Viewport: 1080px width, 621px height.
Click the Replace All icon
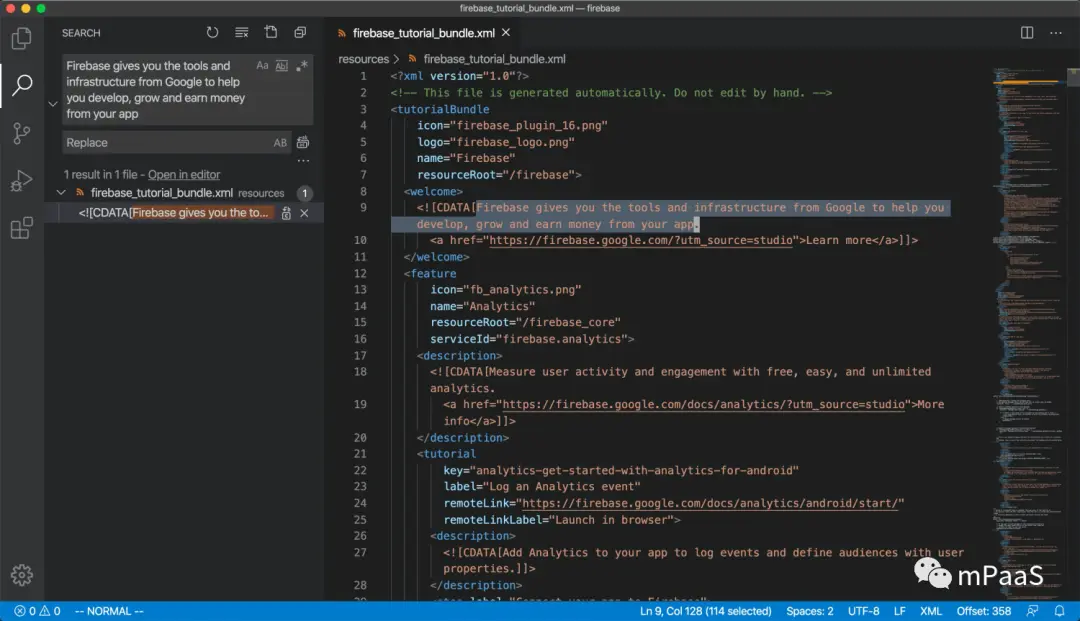tap(303, 143)
